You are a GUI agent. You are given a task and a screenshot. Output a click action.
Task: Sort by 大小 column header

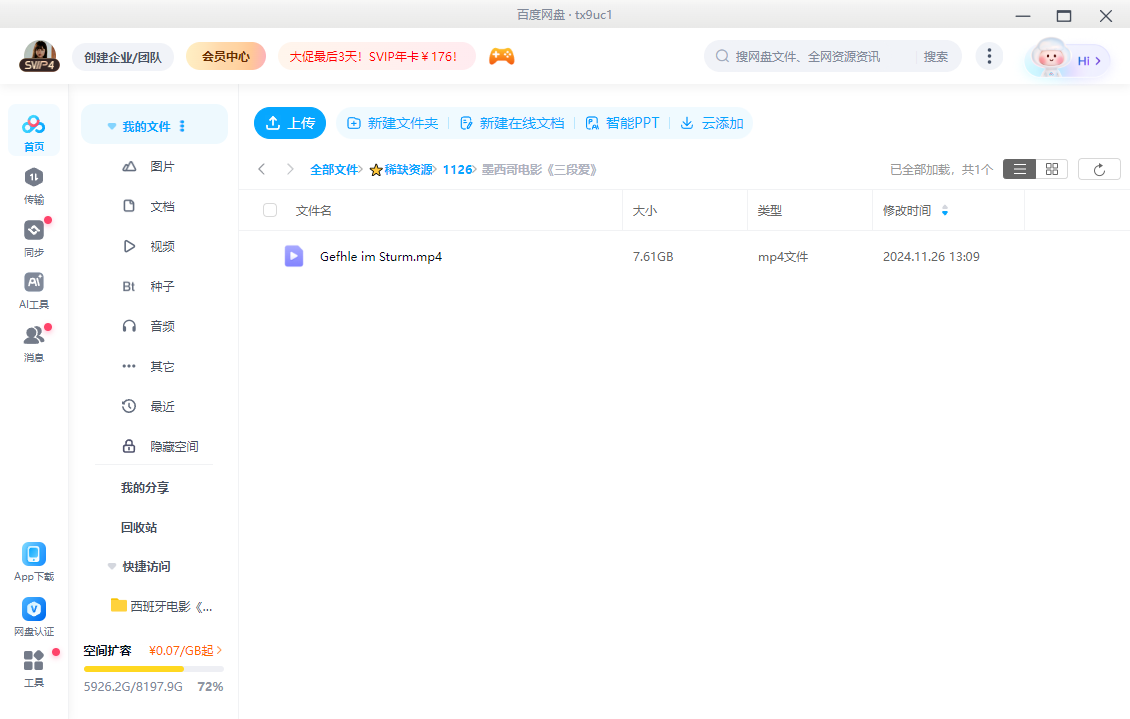click(x=644, y=210)
